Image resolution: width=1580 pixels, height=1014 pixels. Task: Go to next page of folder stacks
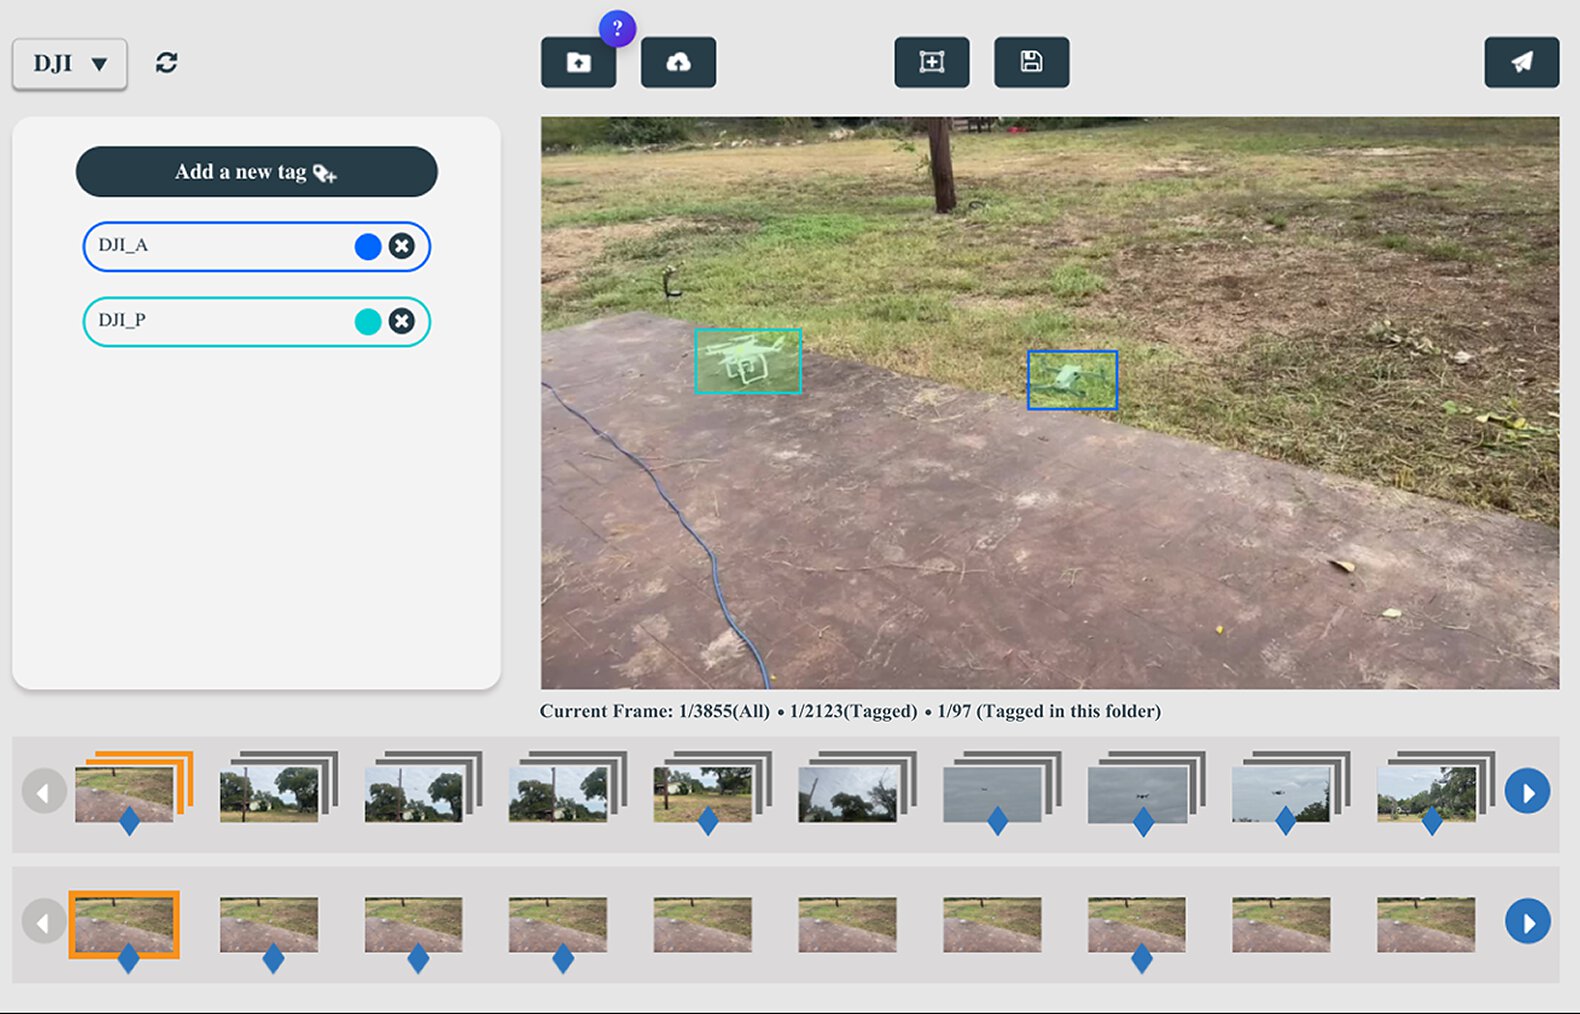(1527, 791)
